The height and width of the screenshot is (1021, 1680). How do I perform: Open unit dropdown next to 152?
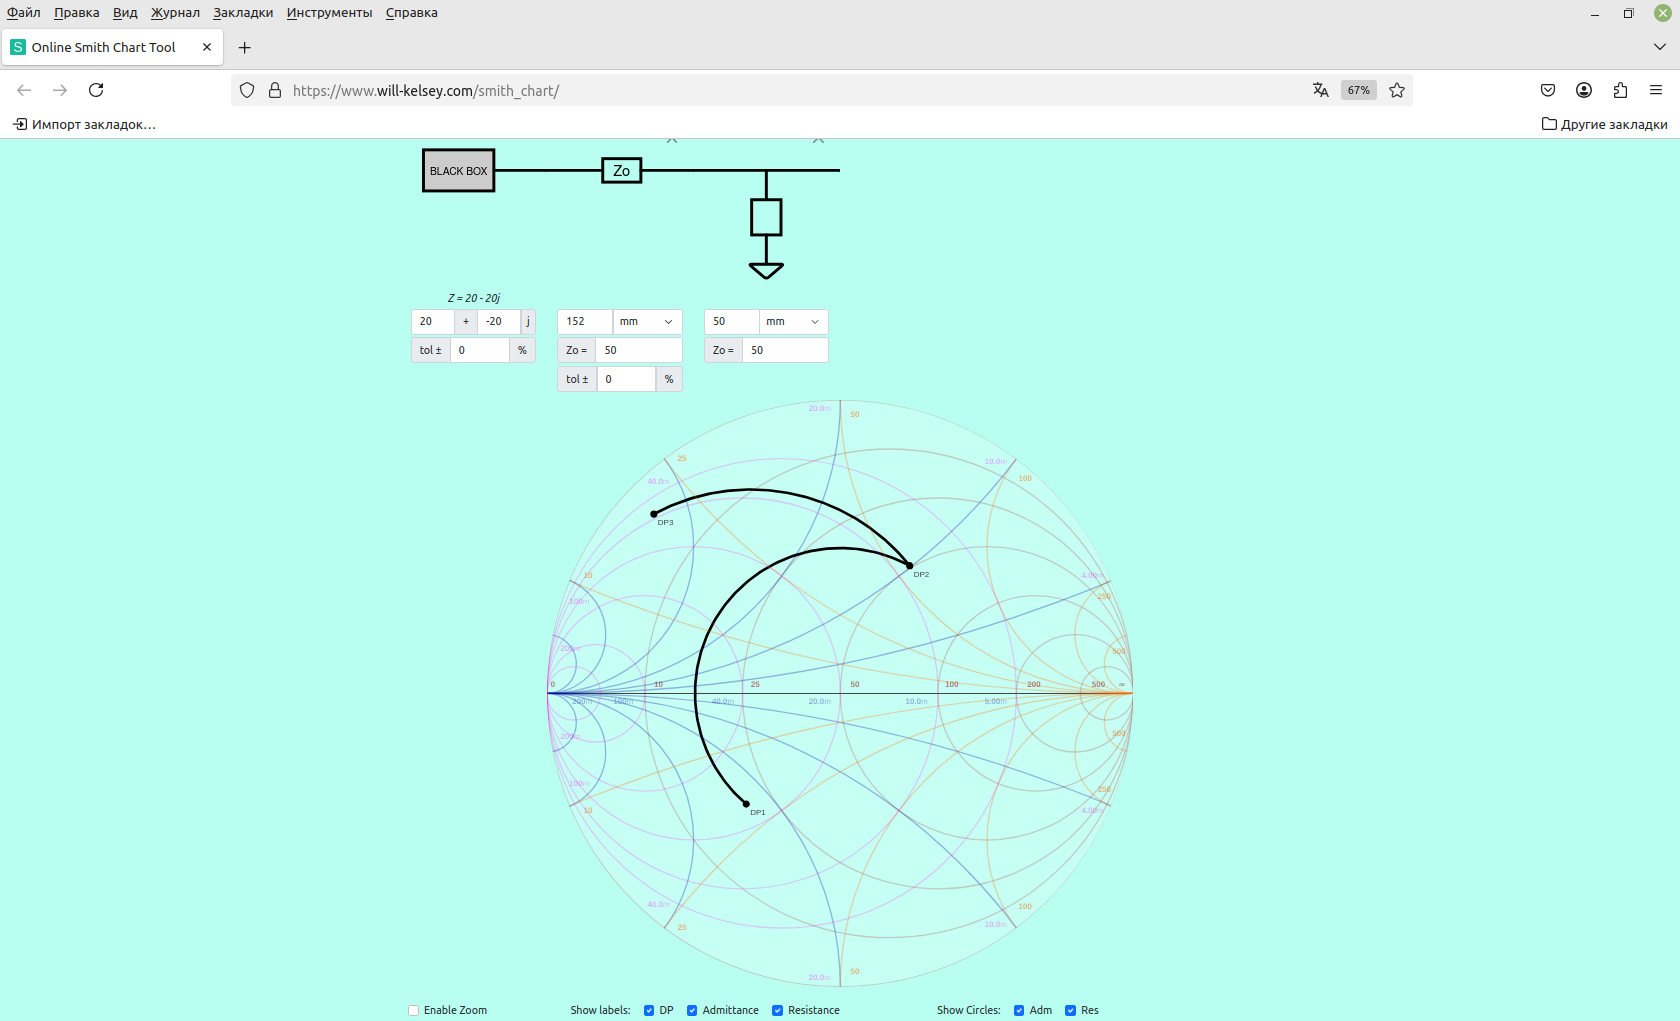click(x=646, y=322)
